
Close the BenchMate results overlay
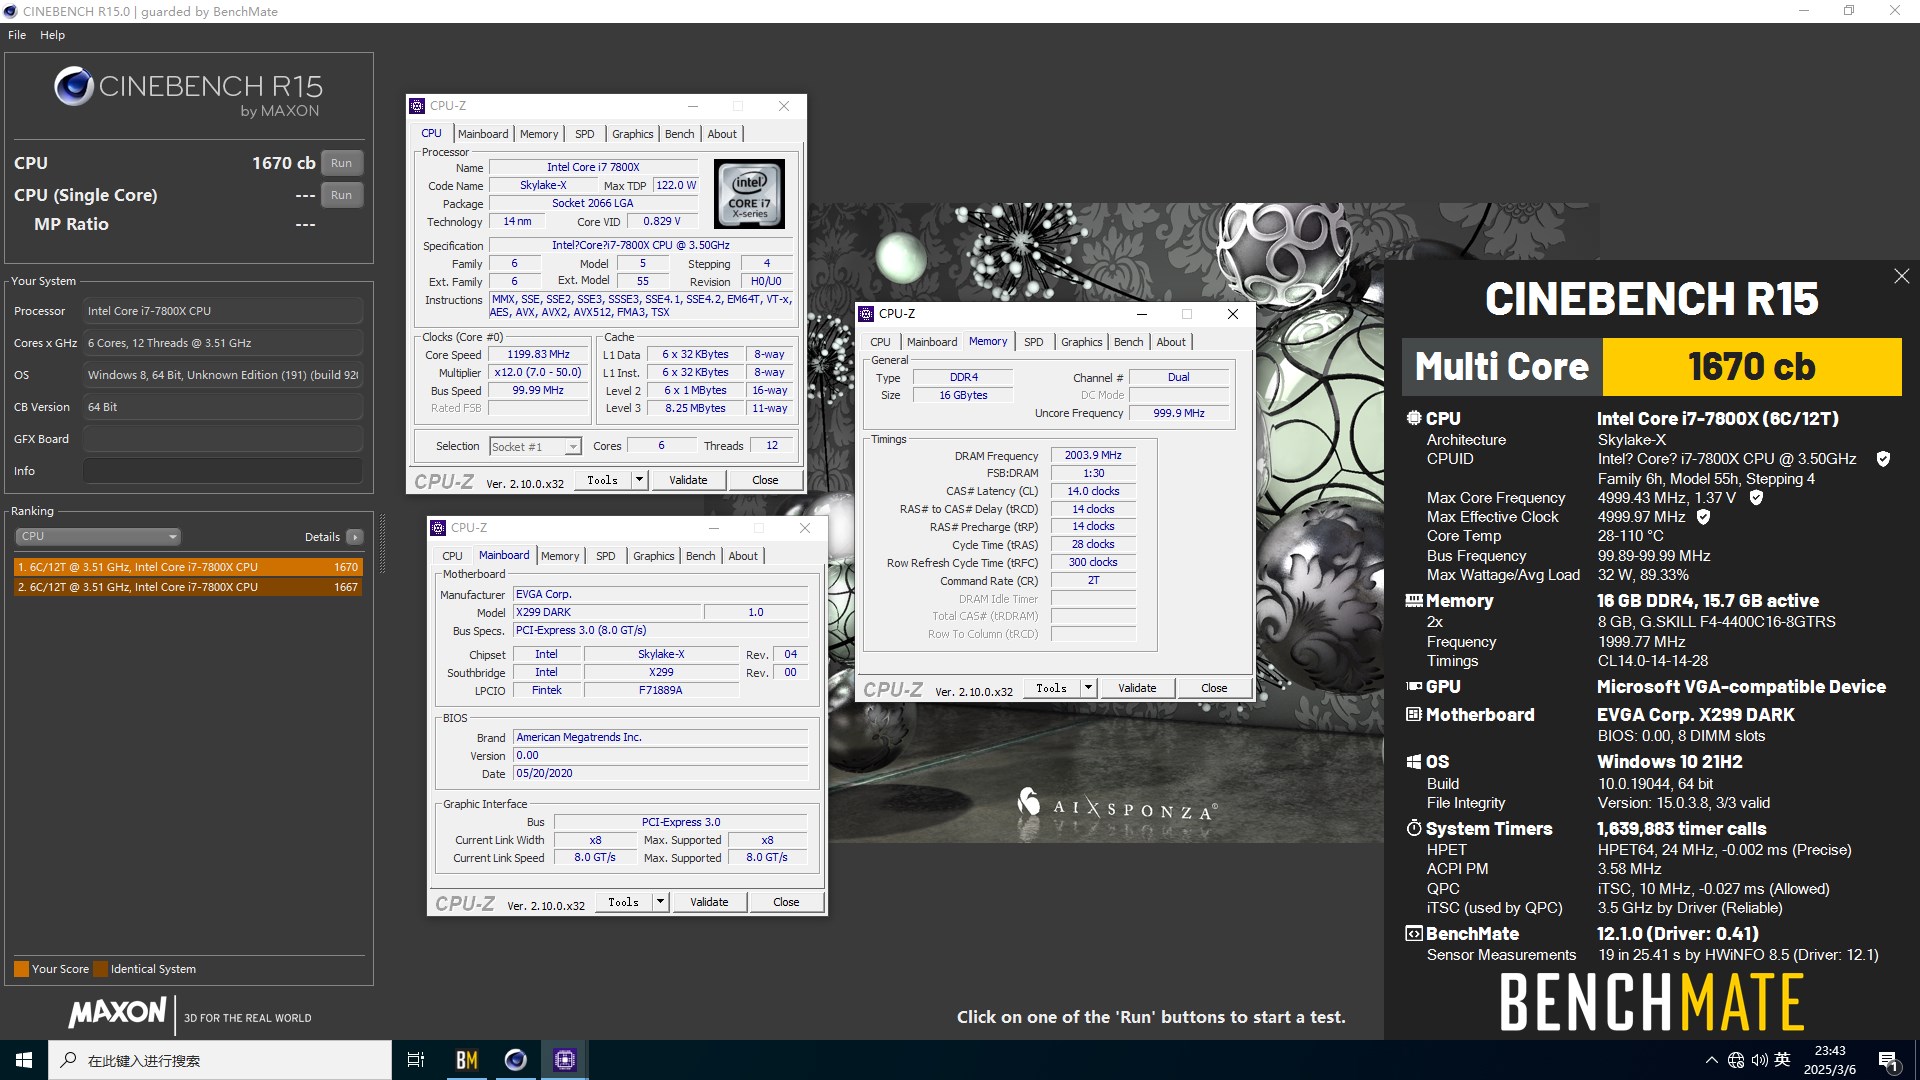1901,276
